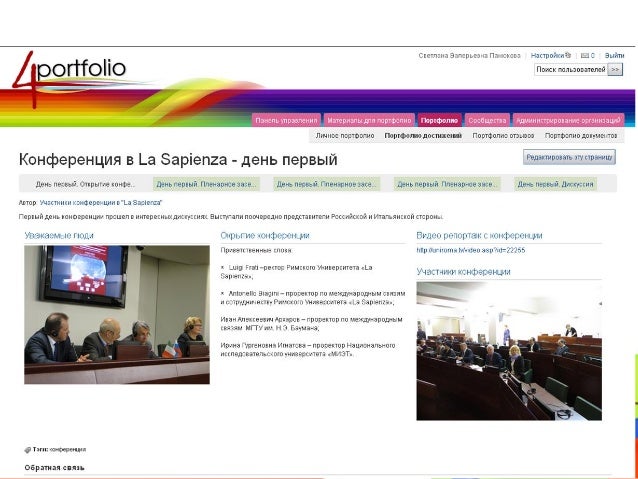Click the Иван Алексеевич Архаров text line
This screenshot has height=479, width=638.
[x=312, y=324]
